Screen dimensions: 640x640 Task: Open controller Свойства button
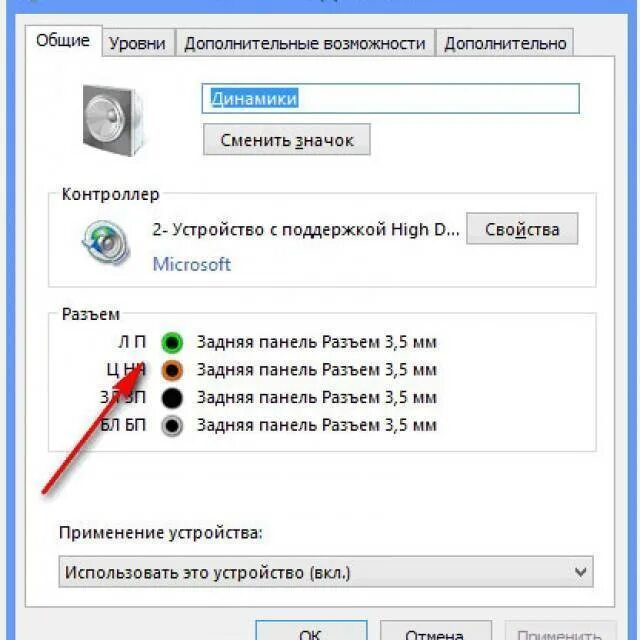pyautogui.click(x=522, y=229)
